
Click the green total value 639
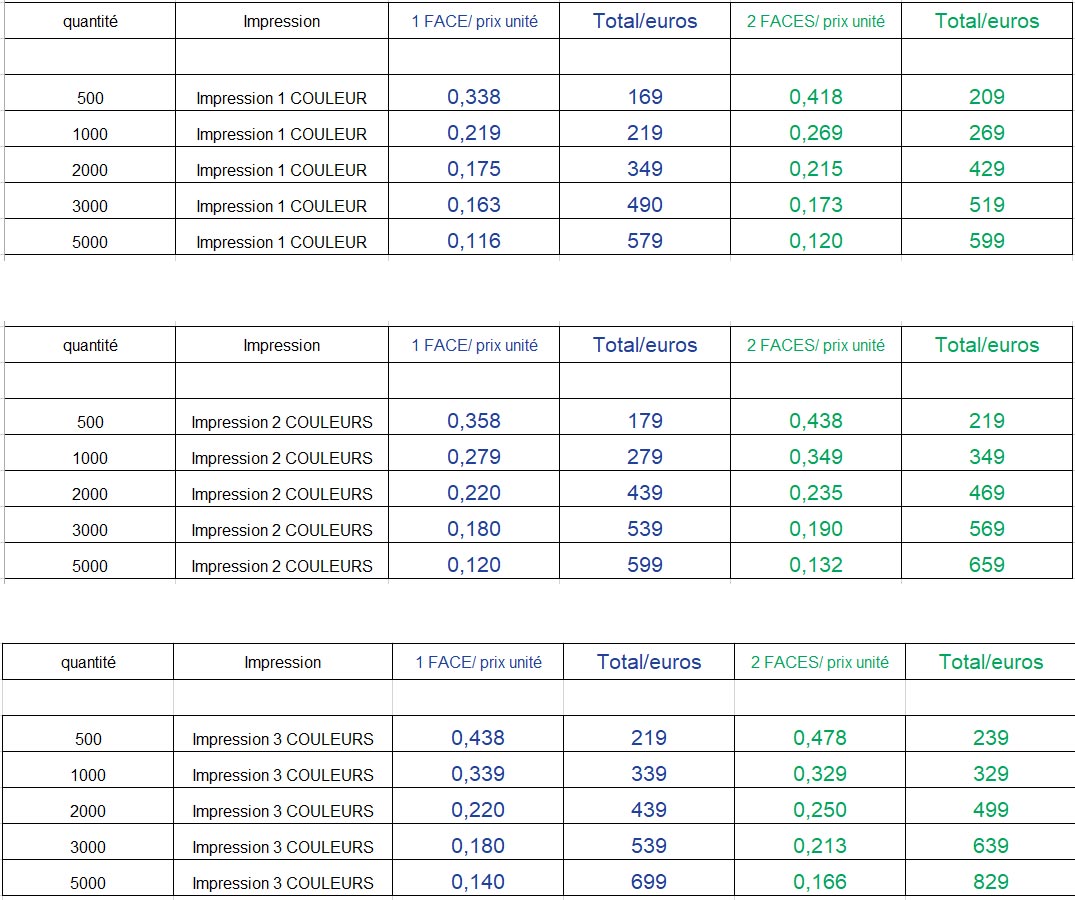[990, 846]
